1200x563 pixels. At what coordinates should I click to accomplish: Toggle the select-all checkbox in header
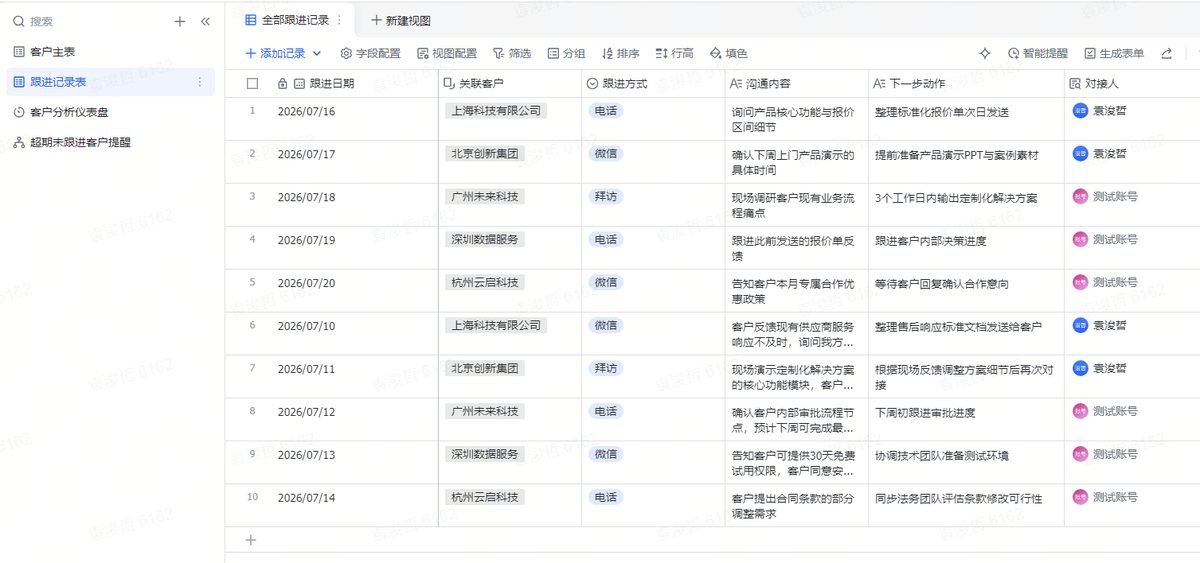252,84
